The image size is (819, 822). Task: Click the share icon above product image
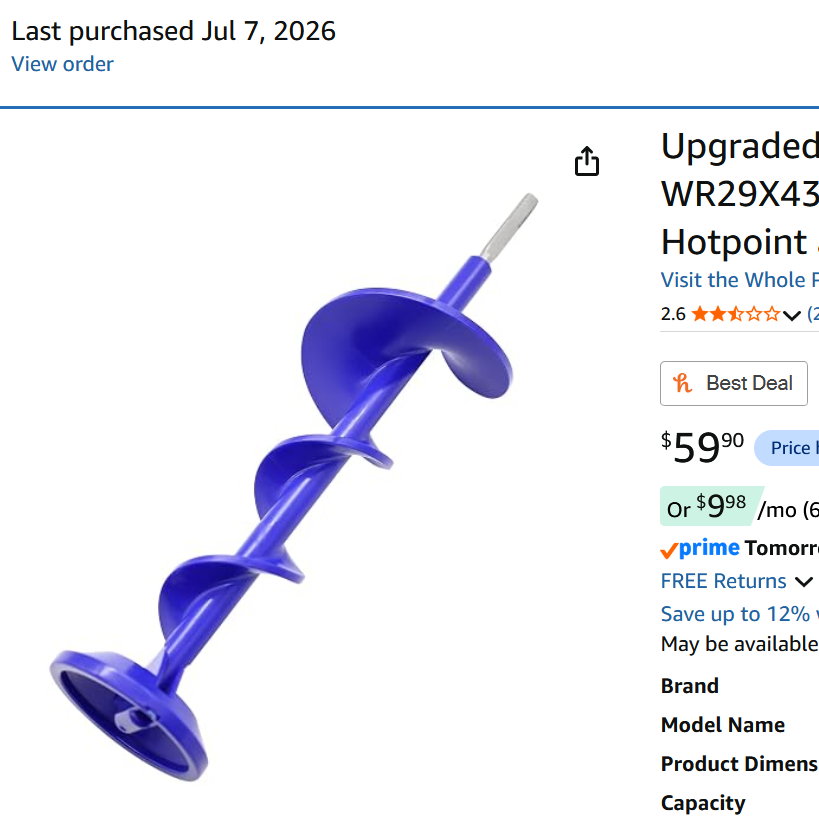587,161
